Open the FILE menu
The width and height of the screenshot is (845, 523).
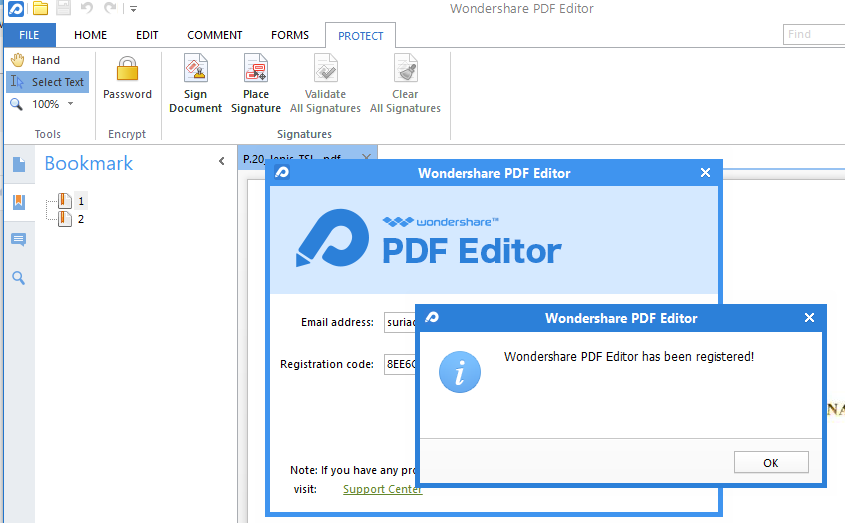point(29,35)
